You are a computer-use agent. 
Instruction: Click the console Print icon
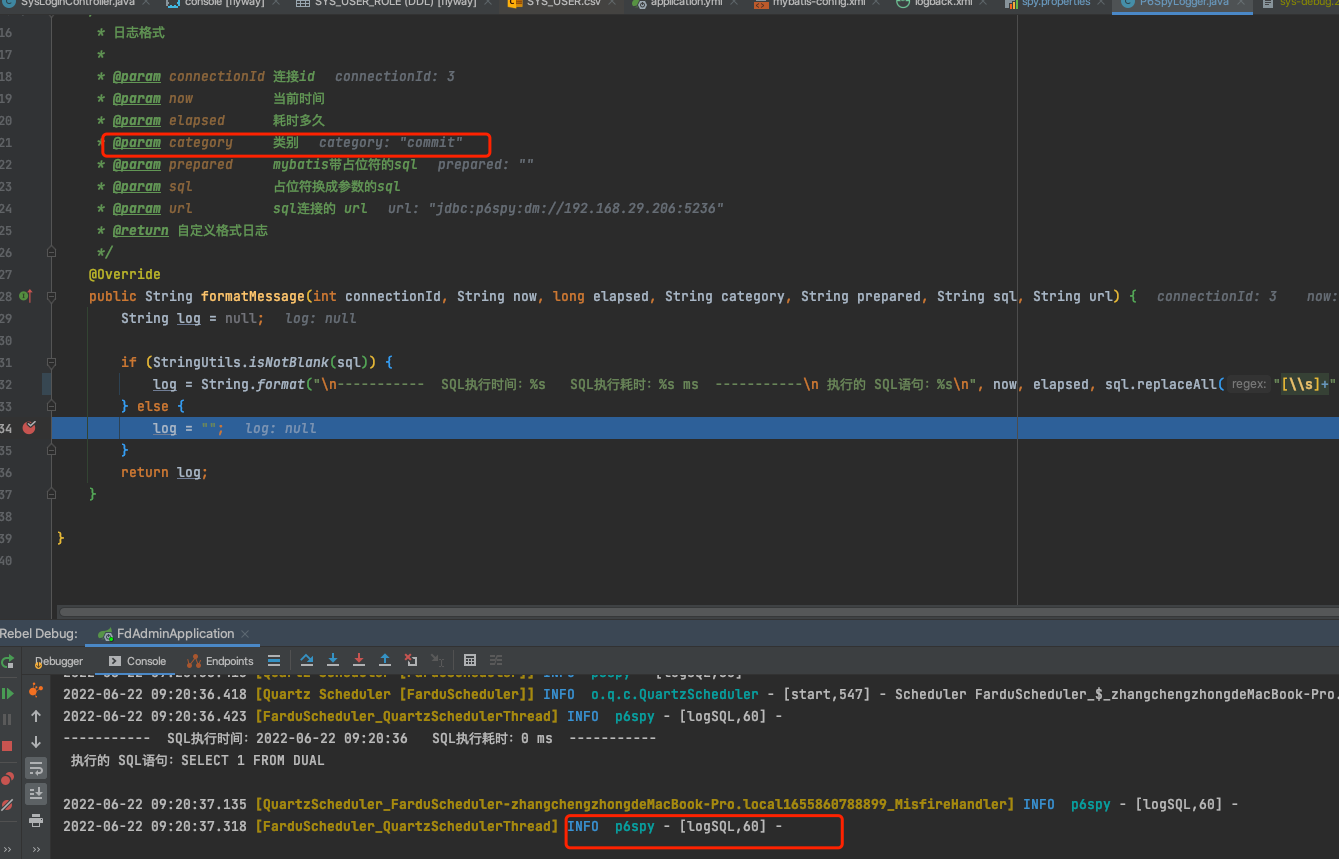pos(36,820)
